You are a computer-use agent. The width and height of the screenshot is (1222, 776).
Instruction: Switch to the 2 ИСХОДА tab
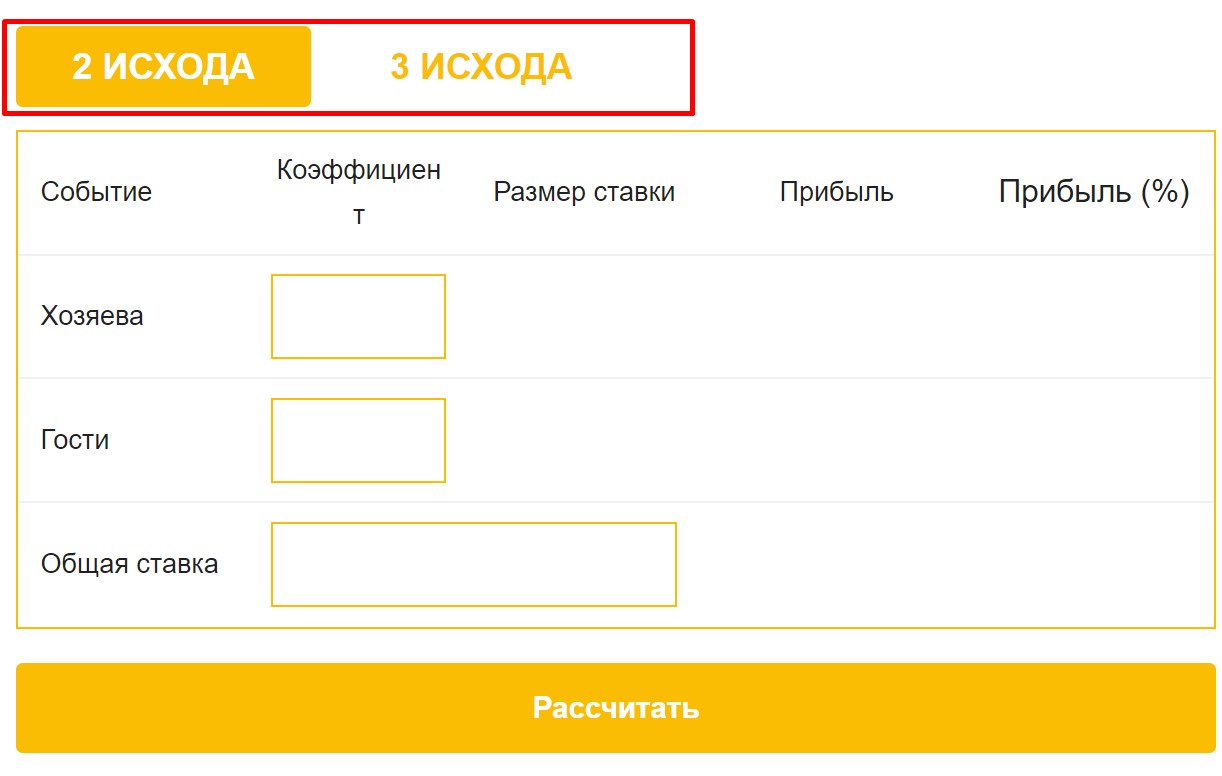tap(163, 67)
